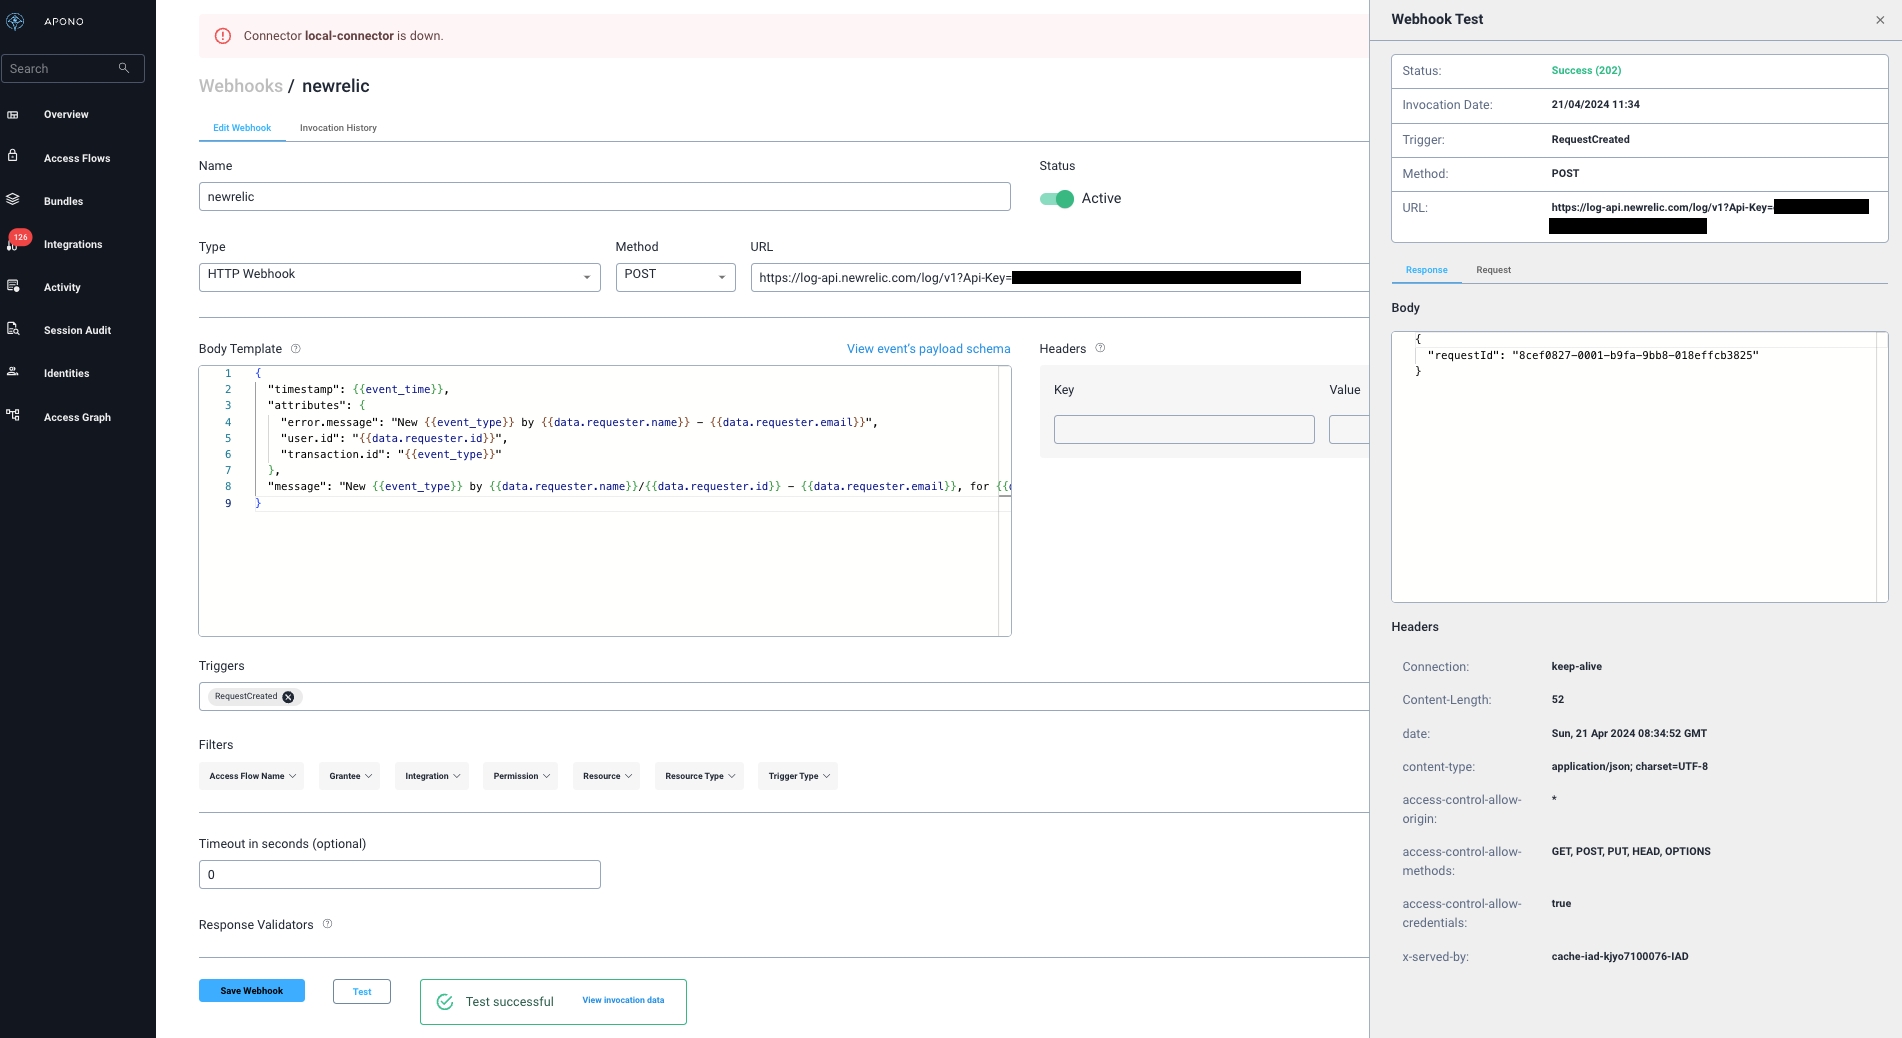Click the Apono logo icon
This screenshot has width=1902, height=1038.
[x=15, y=21]
